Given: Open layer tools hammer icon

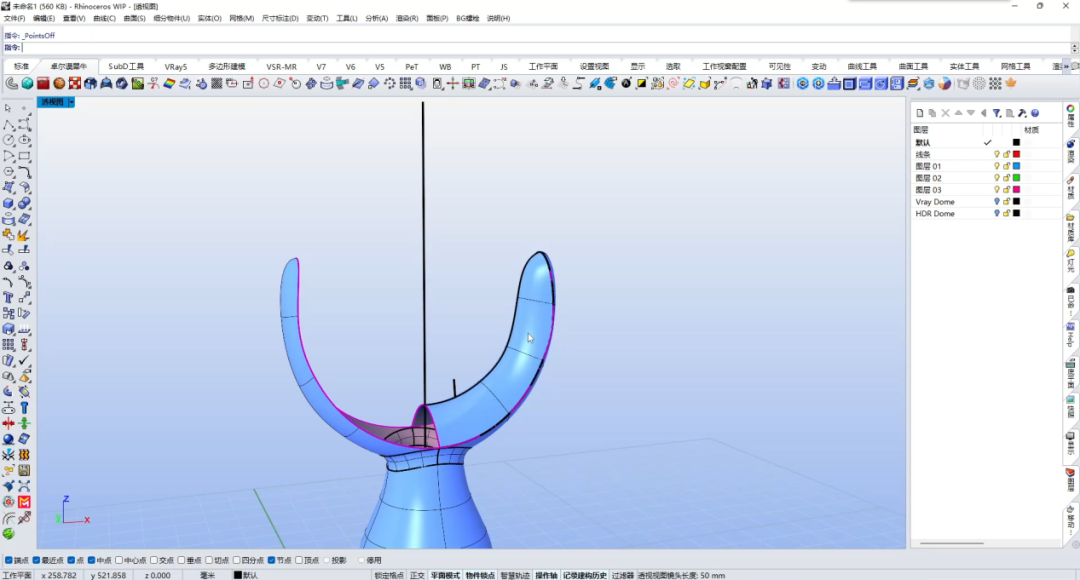Looking at the screenshot, I should pos(1022,113).
